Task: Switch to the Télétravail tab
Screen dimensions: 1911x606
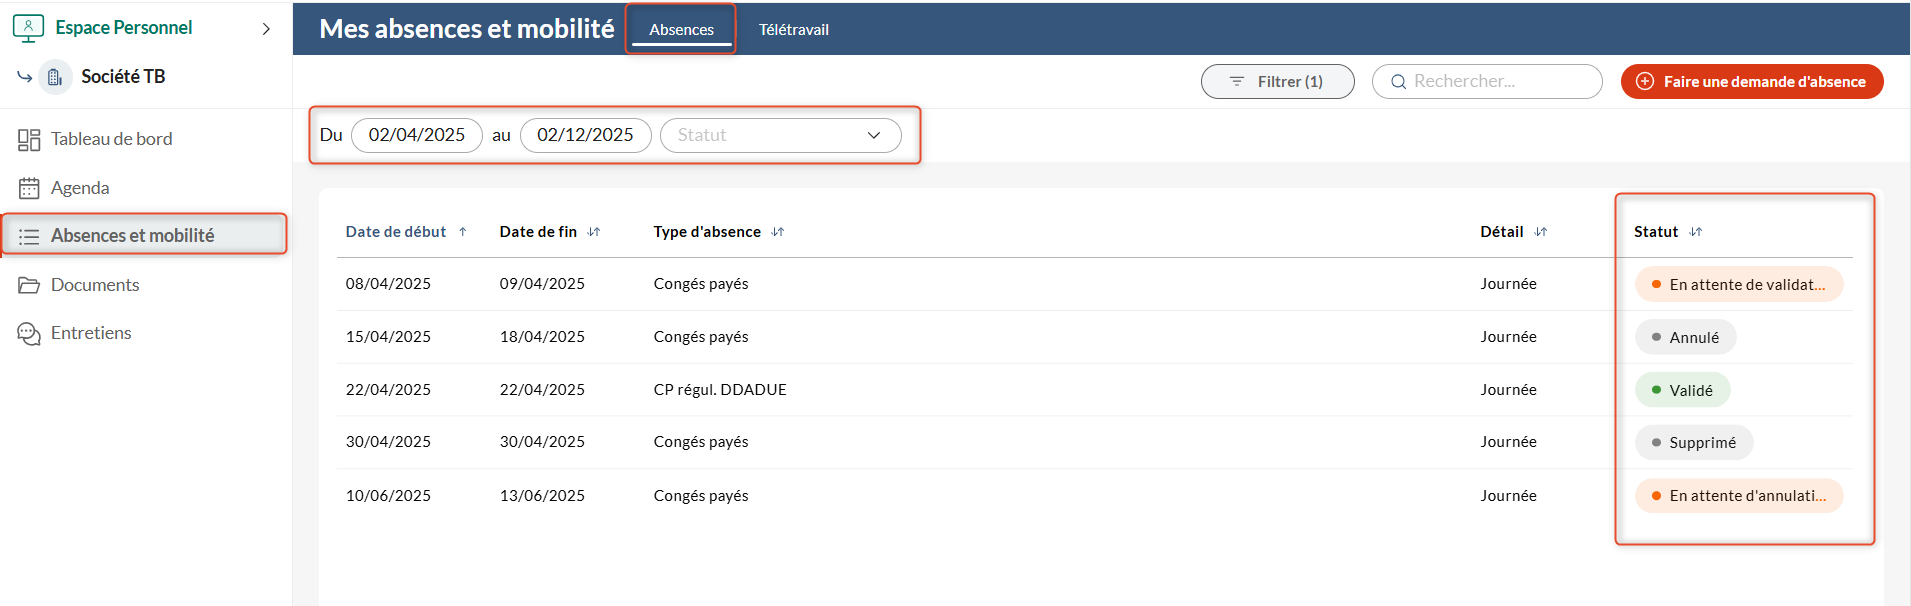Action: pos(794,30)
